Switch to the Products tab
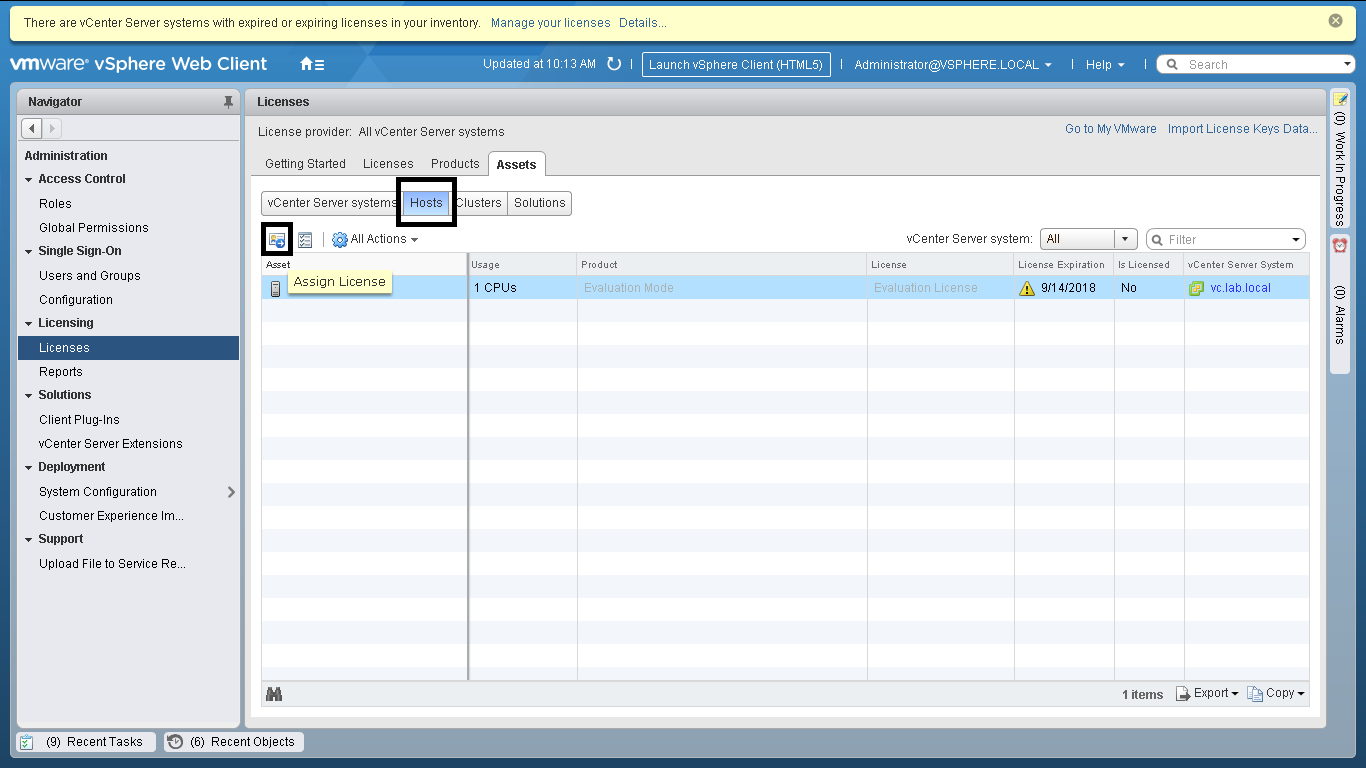 [455, 164]
